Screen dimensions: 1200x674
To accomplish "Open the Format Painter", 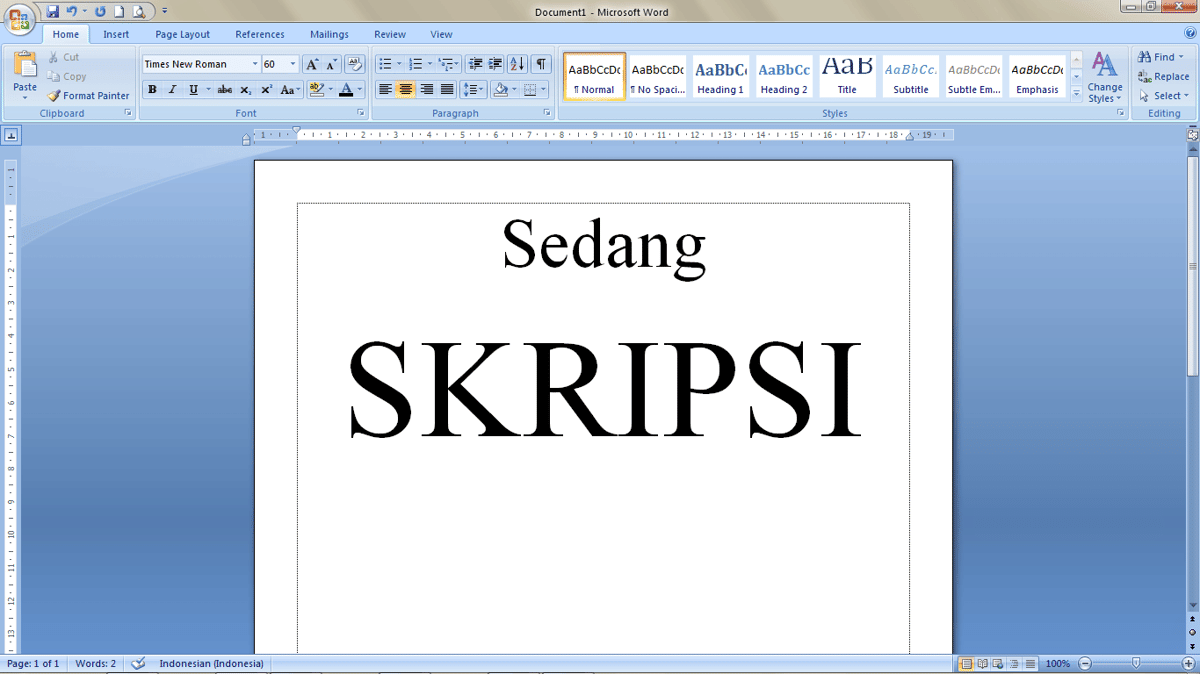I will click(88, 95).
